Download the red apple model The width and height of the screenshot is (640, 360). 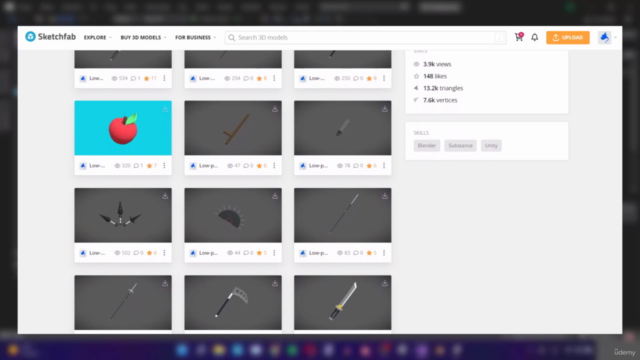165,109
